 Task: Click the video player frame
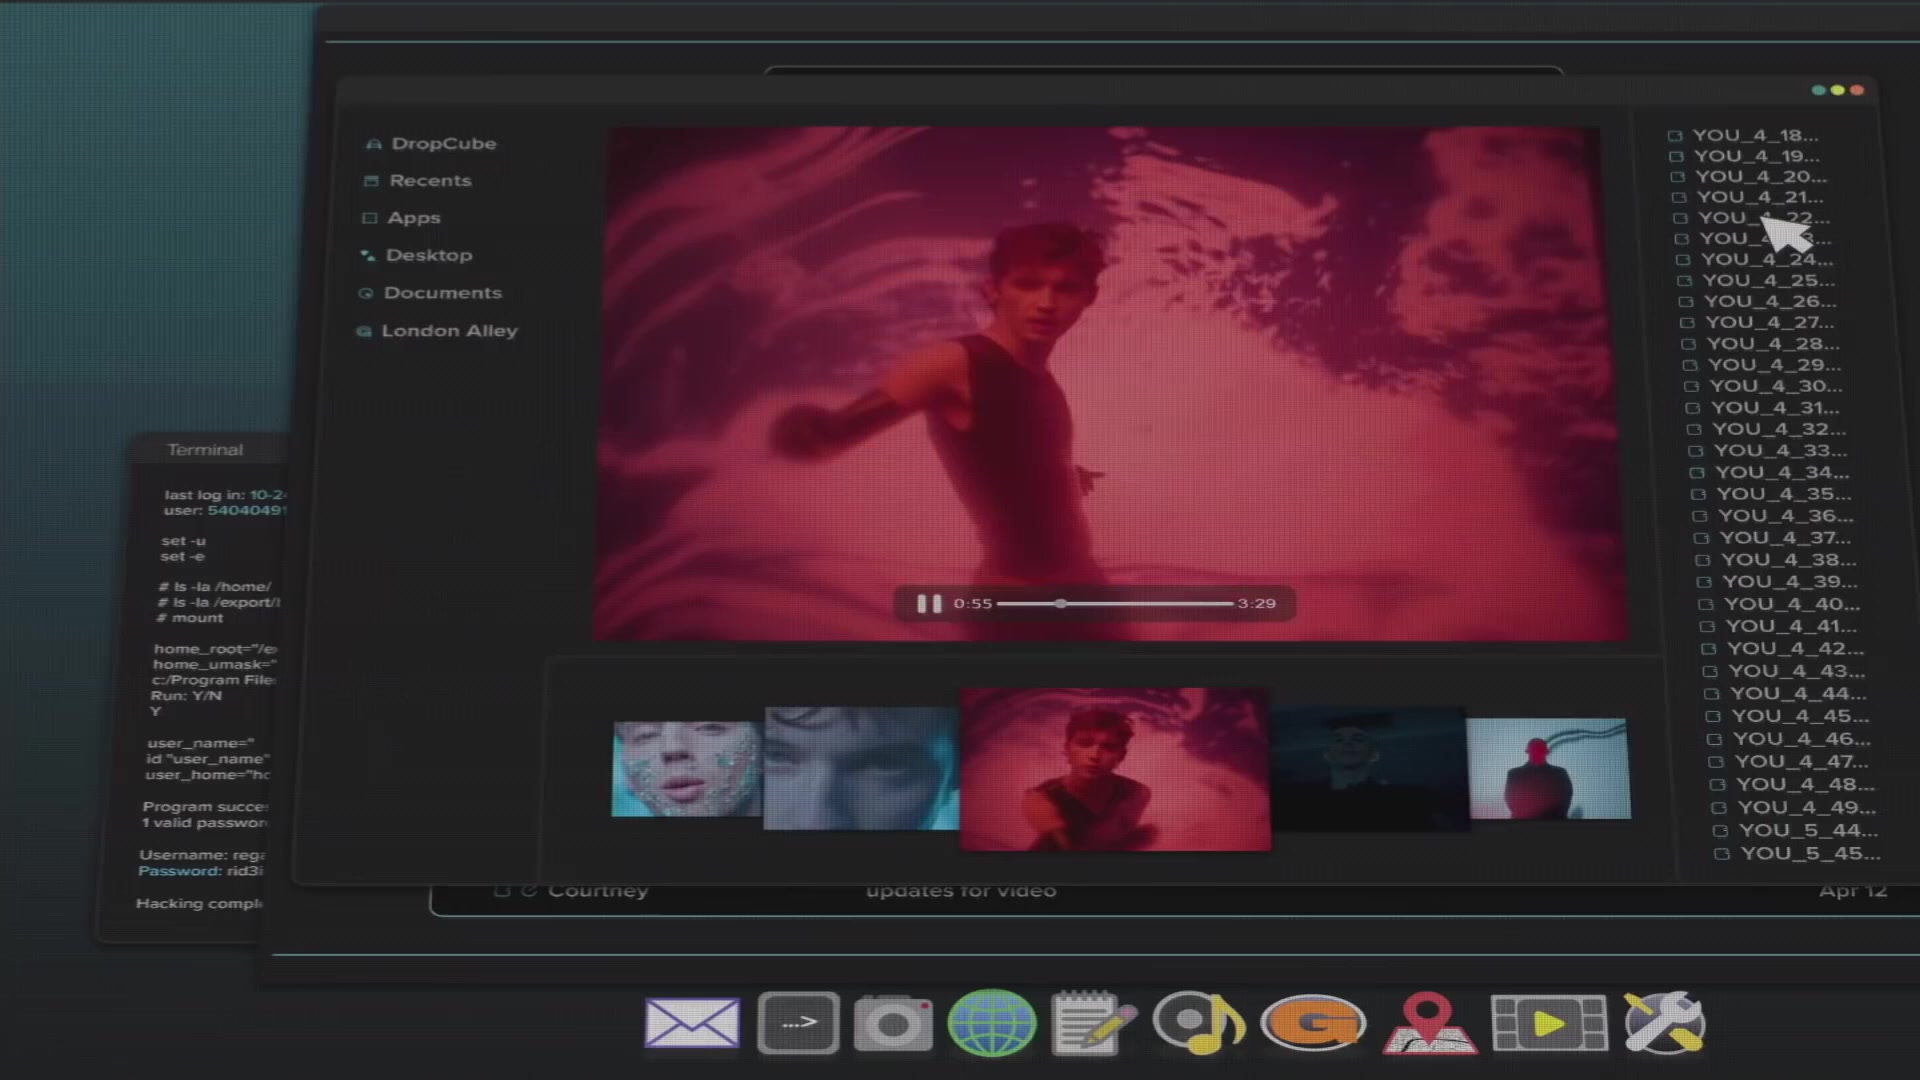pyautogui.click(x=1110, y=384)
